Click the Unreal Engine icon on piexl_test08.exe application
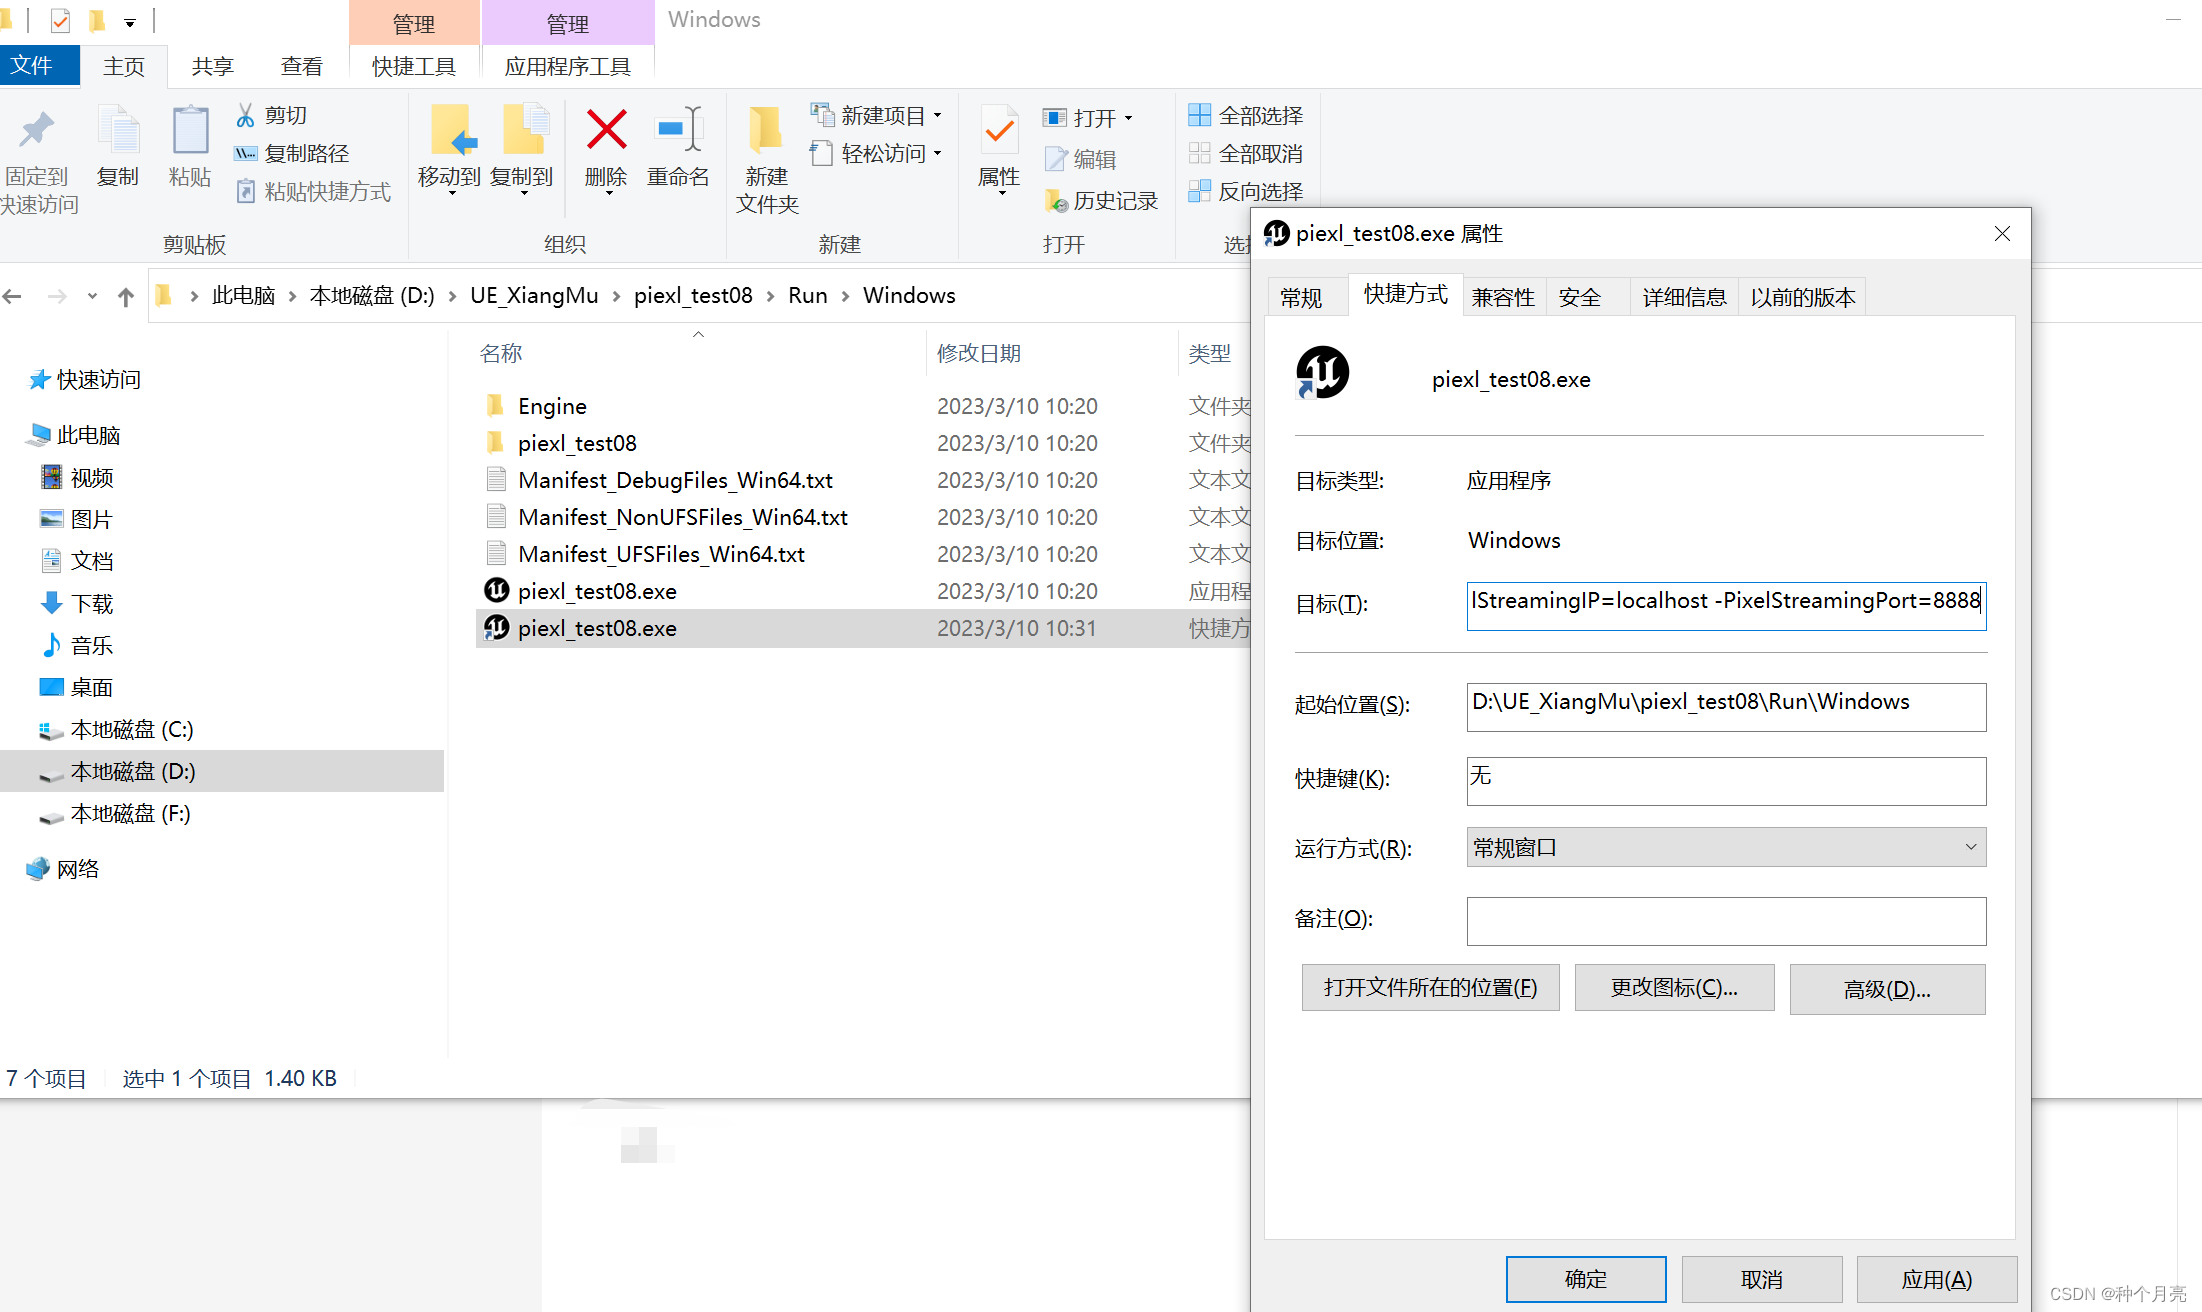 (497, 590)
